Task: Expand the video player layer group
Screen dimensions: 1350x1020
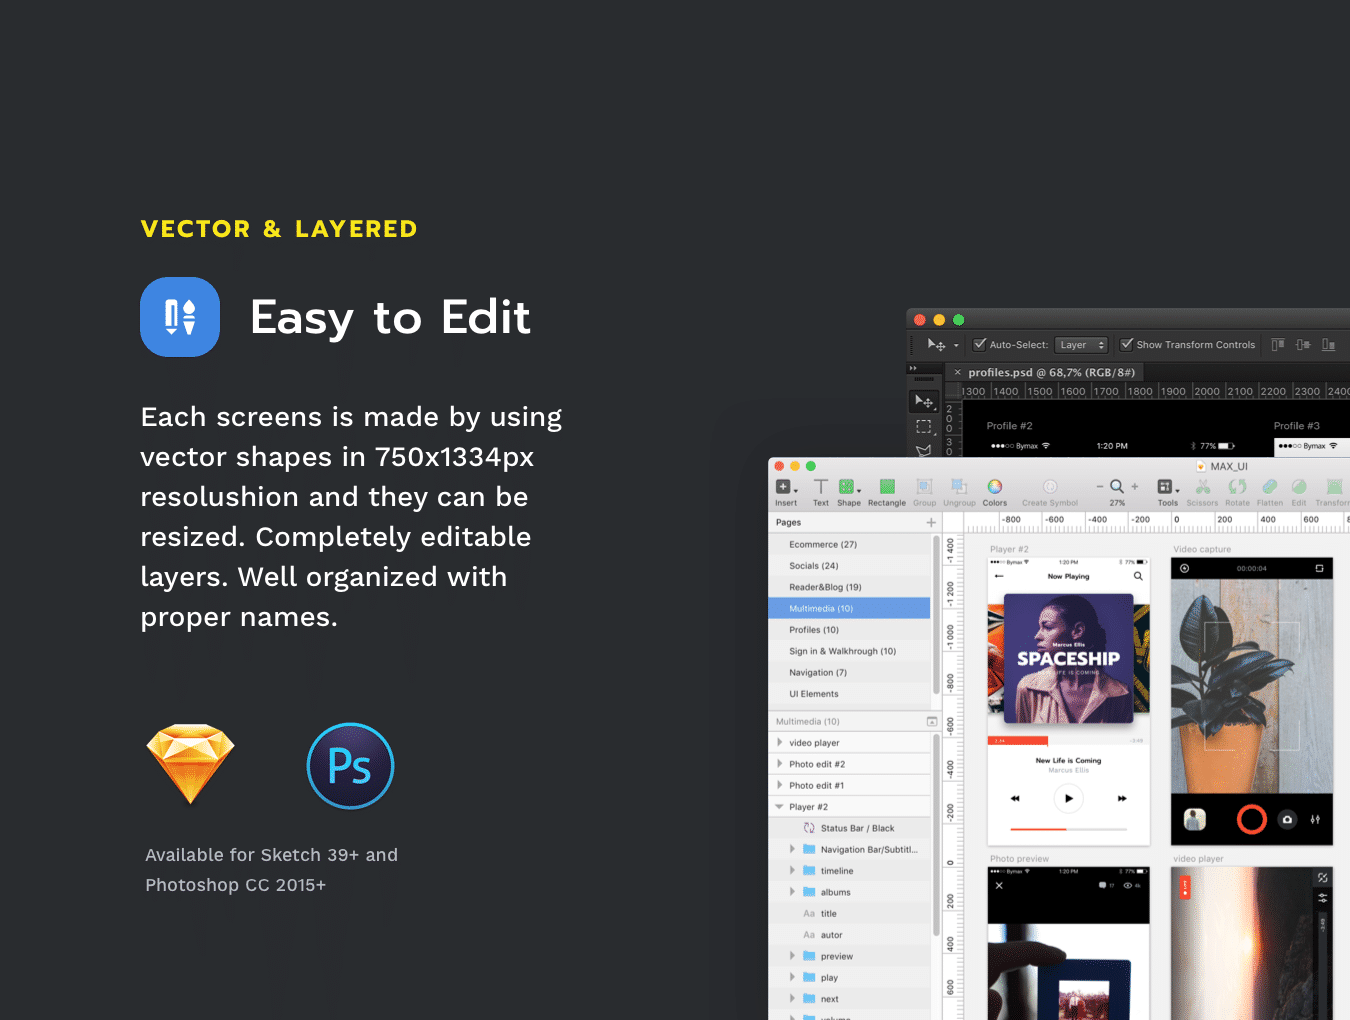Action: click(x=779, y=742)
